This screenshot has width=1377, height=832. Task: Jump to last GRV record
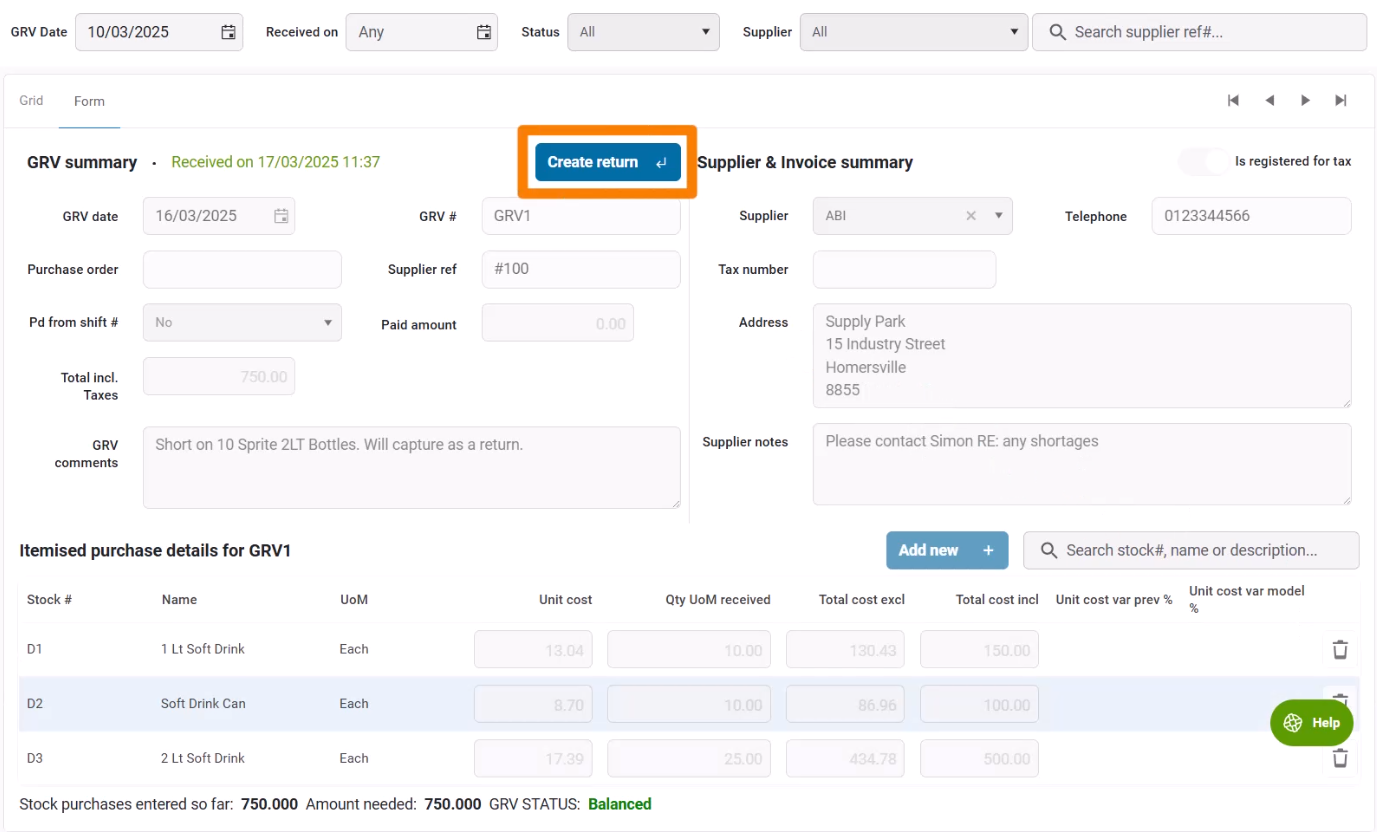(x=1341, y=100)
